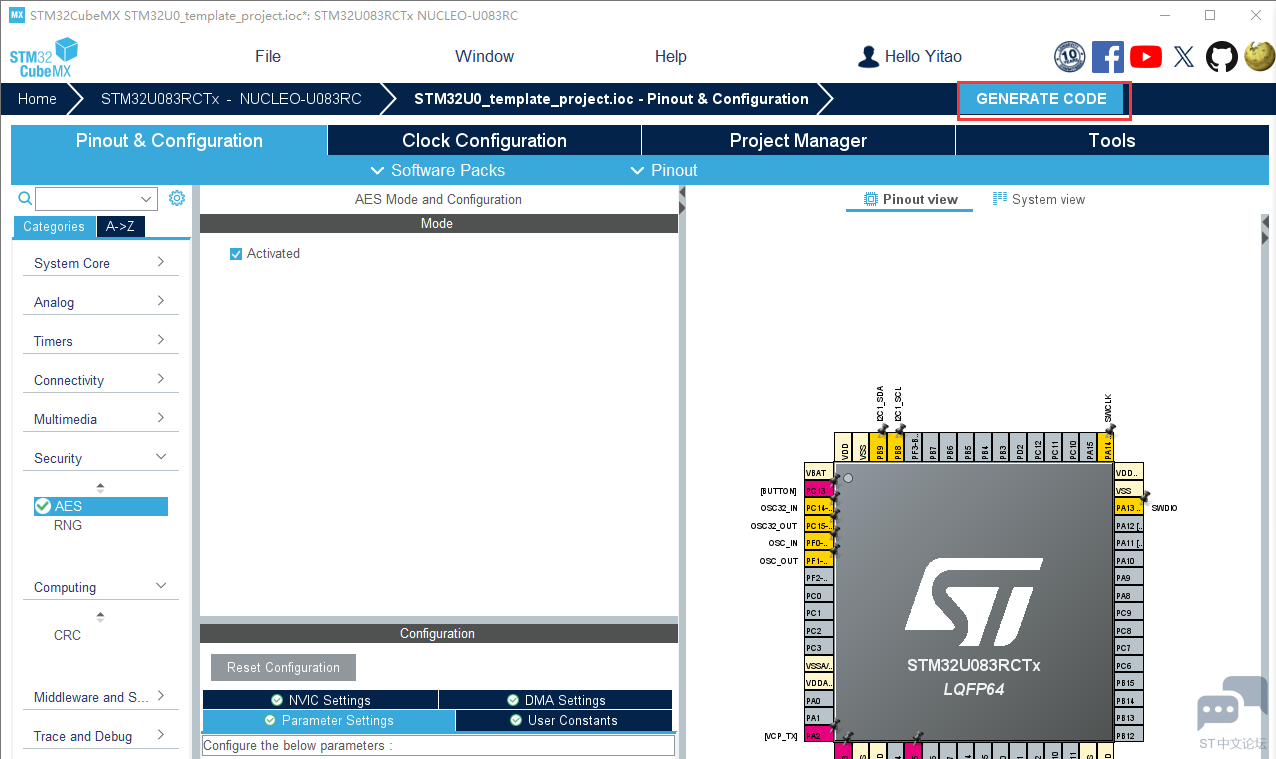Select the PC0 pin on the chip
Viewport: 1276px width, 759px height.
[818, 595]
